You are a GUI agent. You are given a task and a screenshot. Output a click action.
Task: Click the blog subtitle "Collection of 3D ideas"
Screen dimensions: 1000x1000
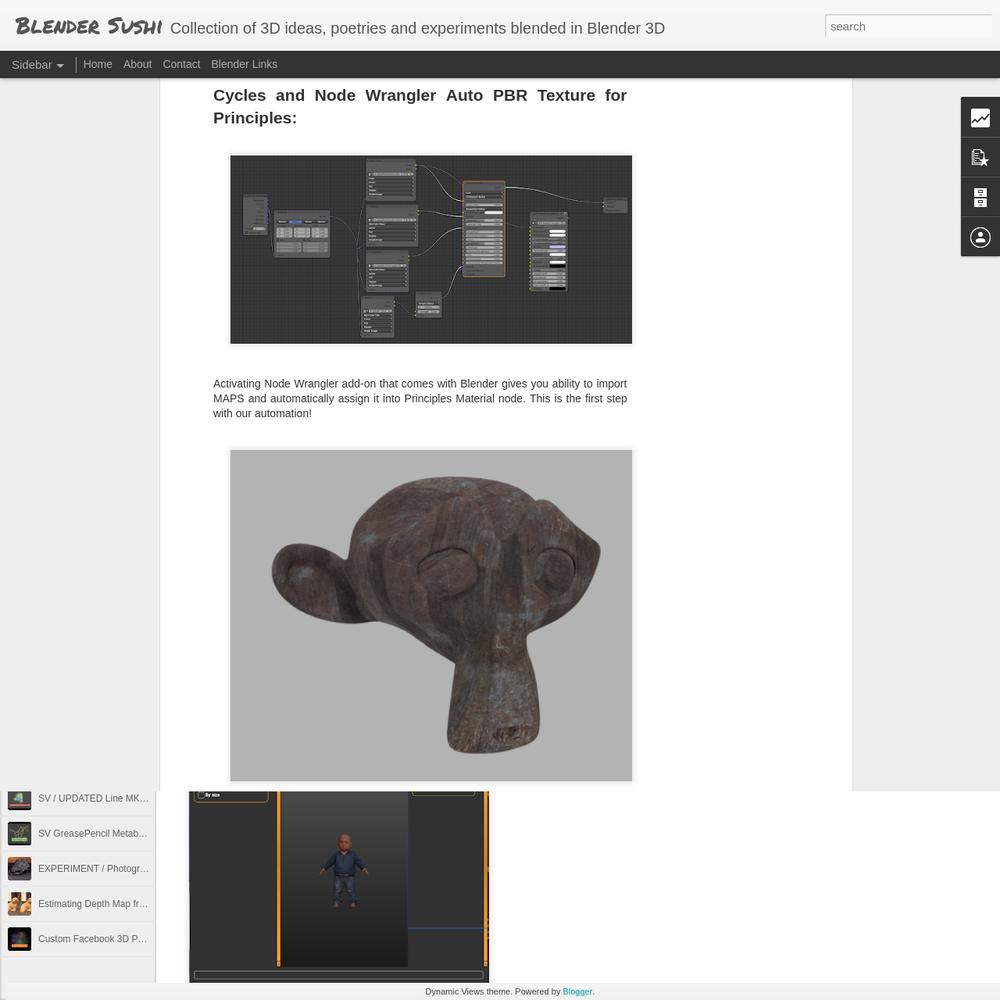coord(417,28)
